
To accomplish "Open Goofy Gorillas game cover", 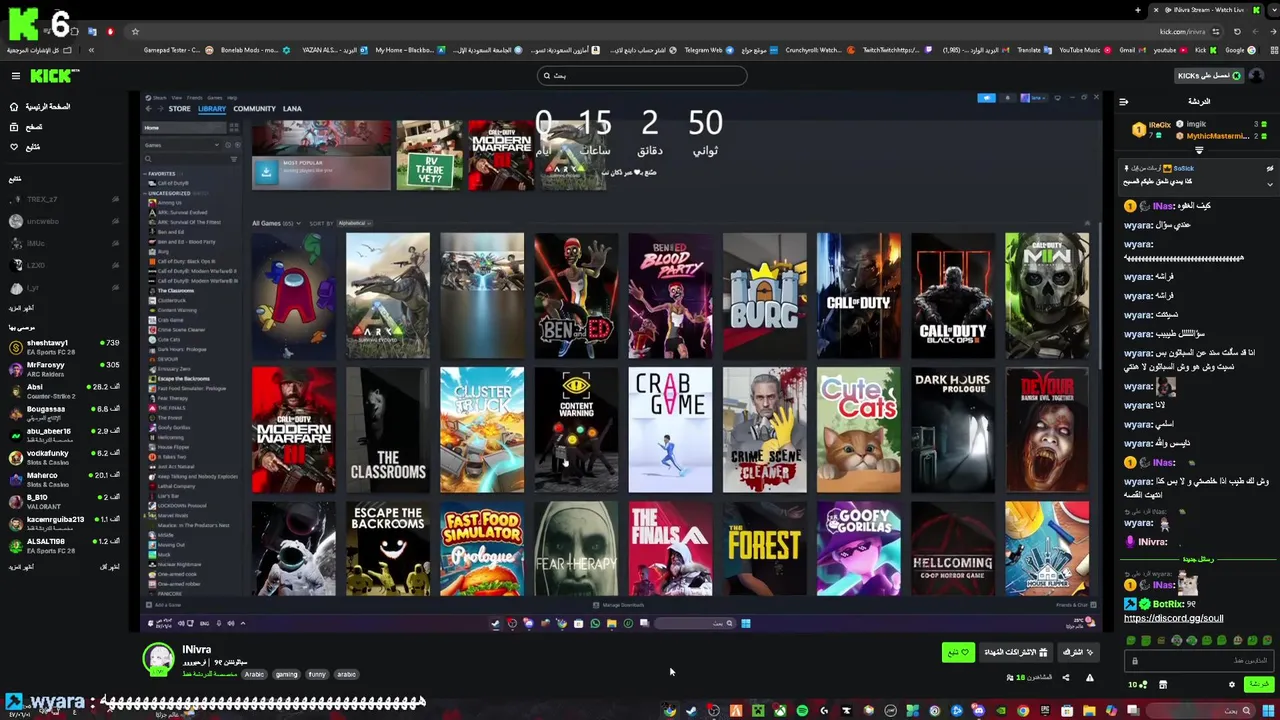I will (x=859, y=549).
